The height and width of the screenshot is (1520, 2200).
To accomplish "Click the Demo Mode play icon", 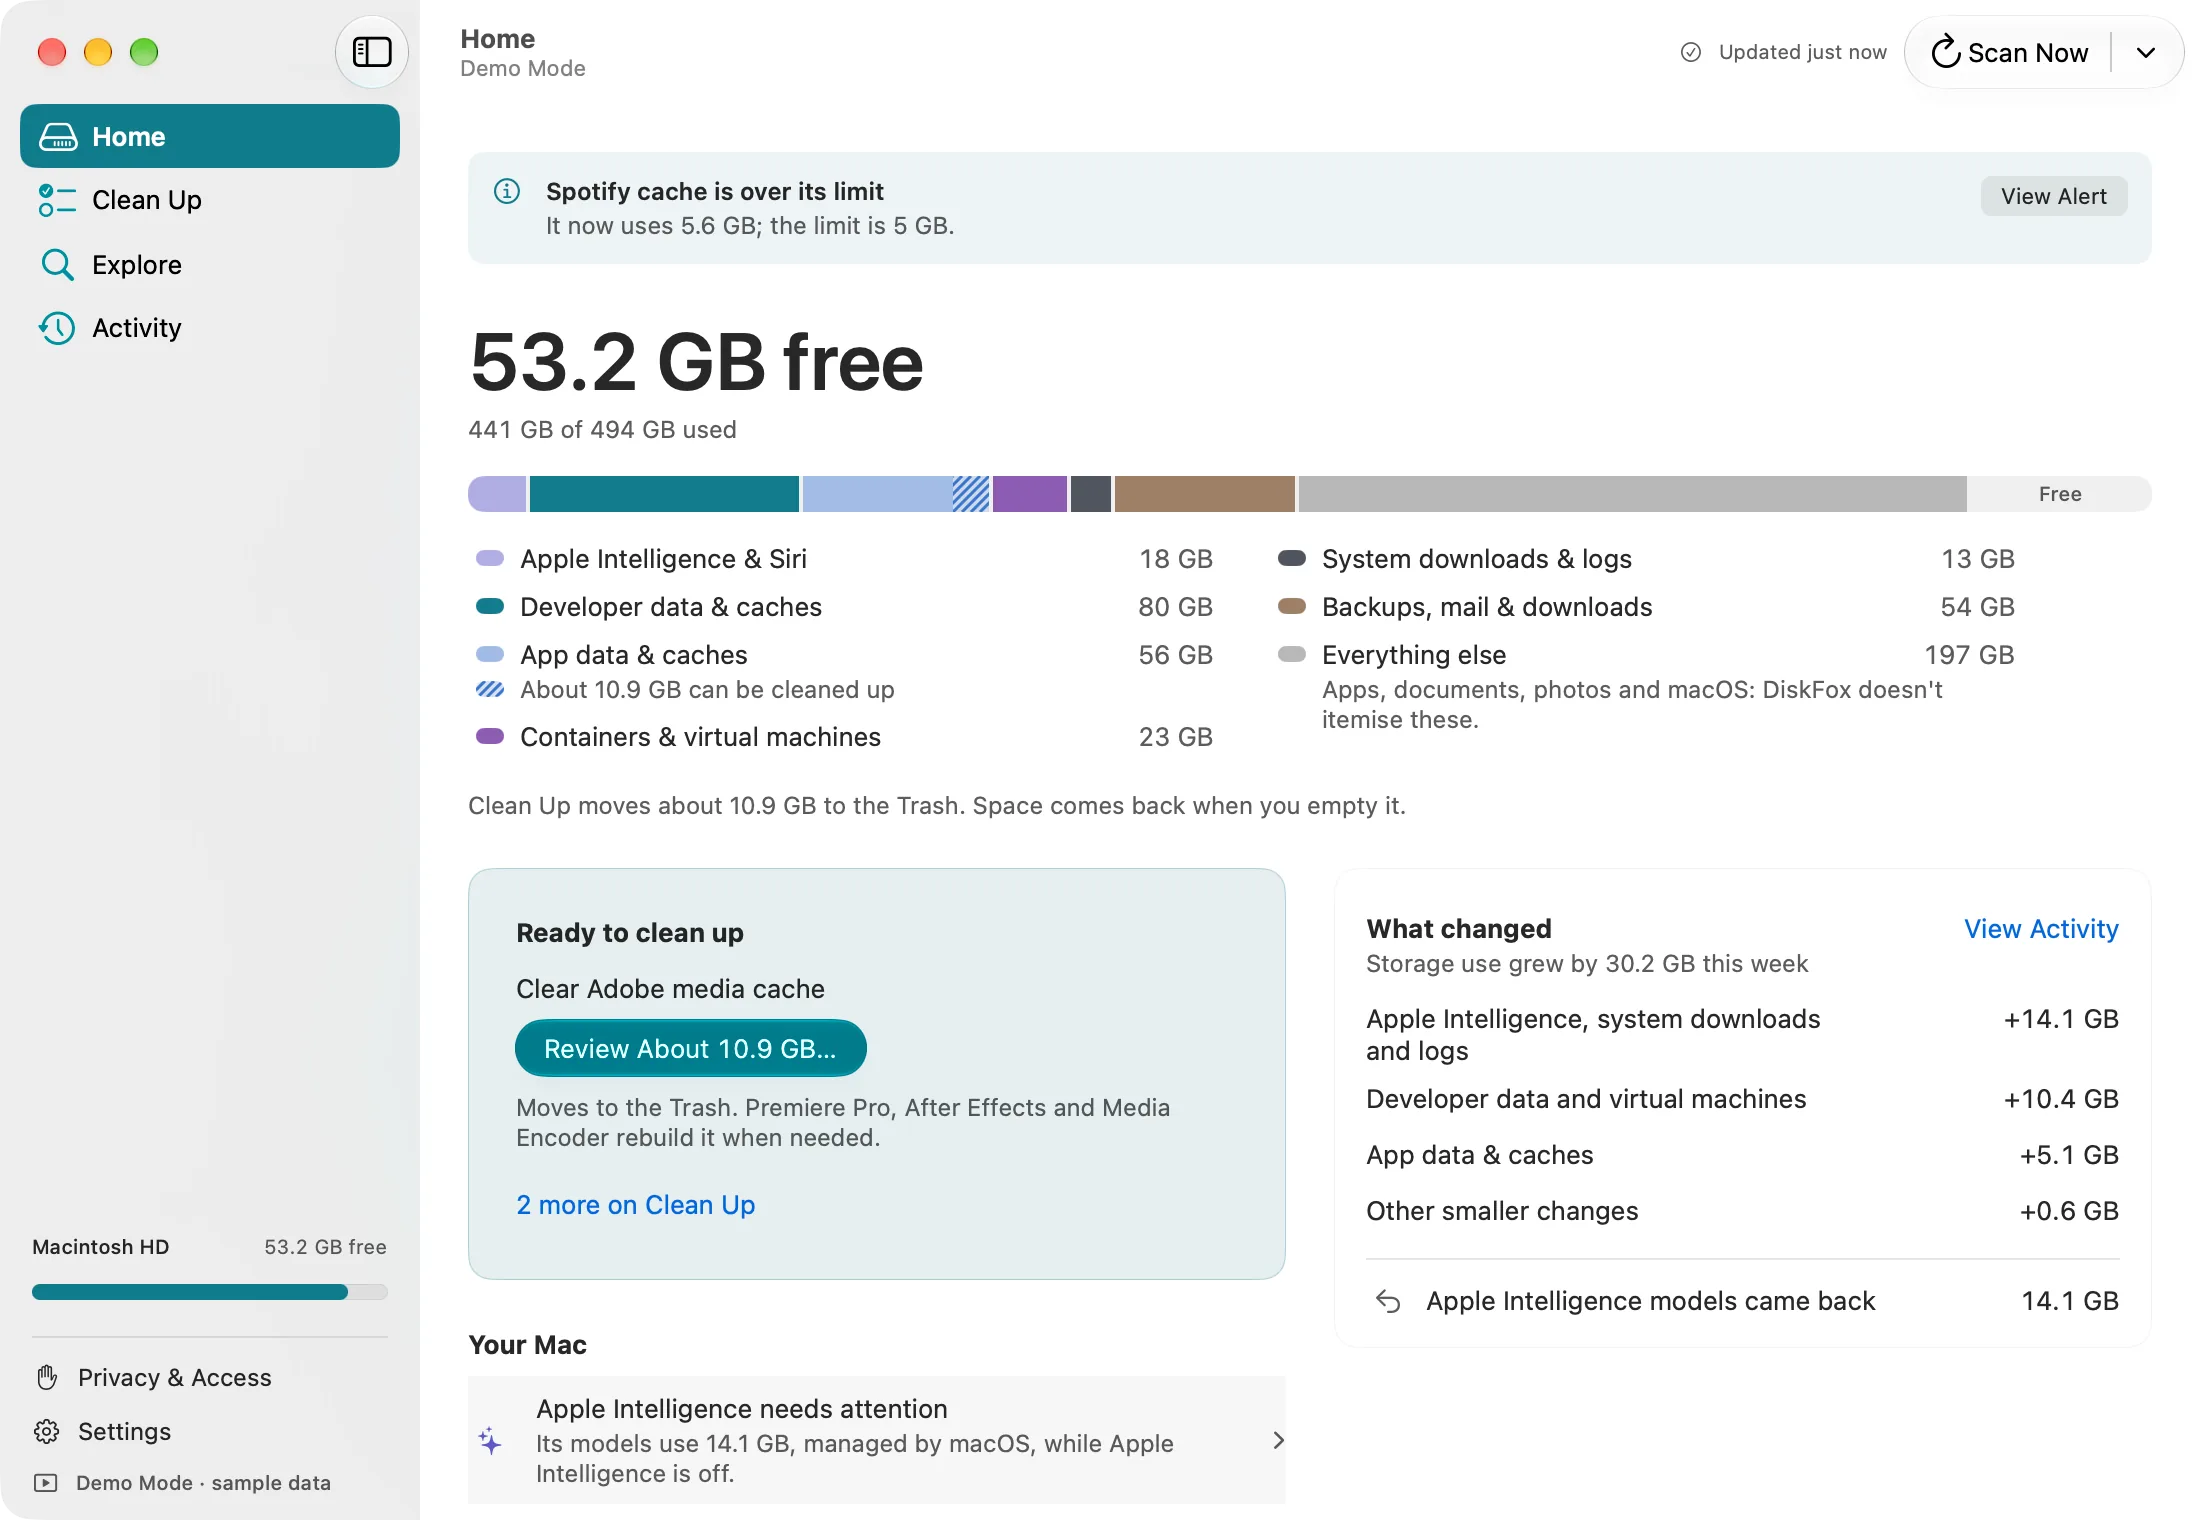I will 46,1483.
